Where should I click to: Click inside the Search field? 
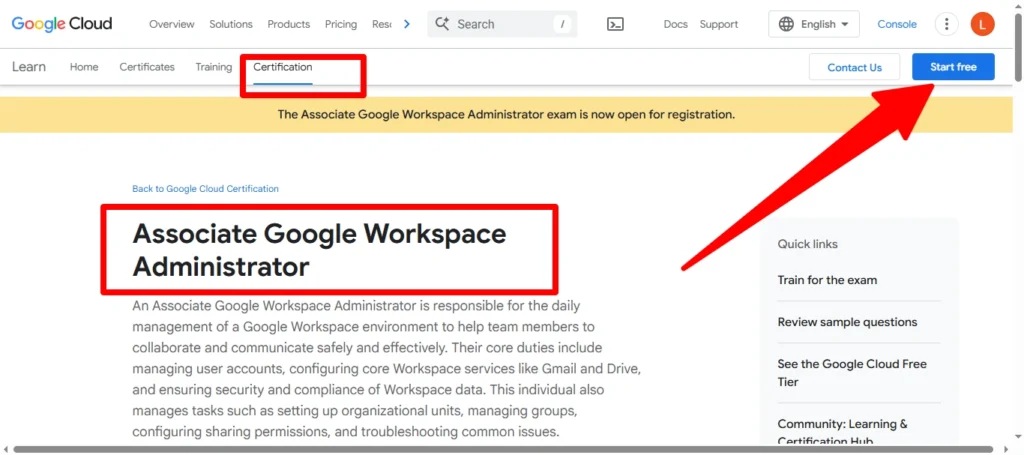tap(502, 24)
